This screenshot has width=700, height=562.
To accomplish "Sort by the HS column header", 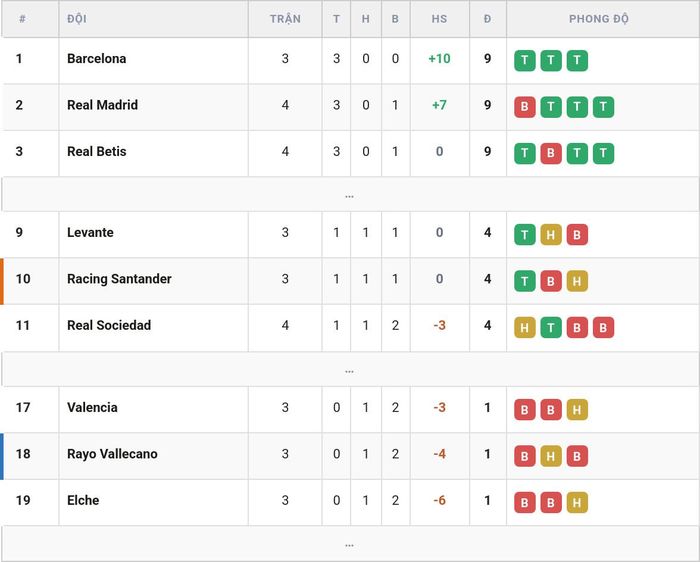I will coord(439,19).
